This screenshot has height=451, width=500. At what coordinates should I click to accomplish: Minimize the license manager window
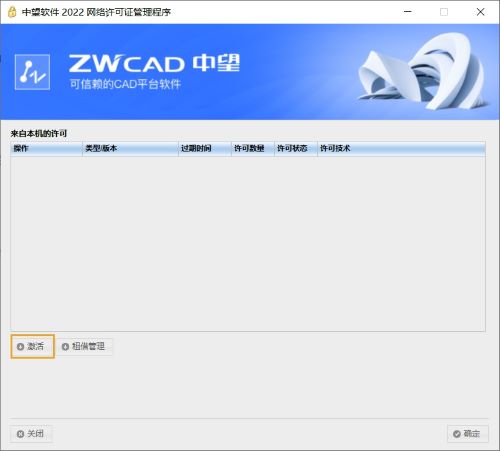pos(407,12)
